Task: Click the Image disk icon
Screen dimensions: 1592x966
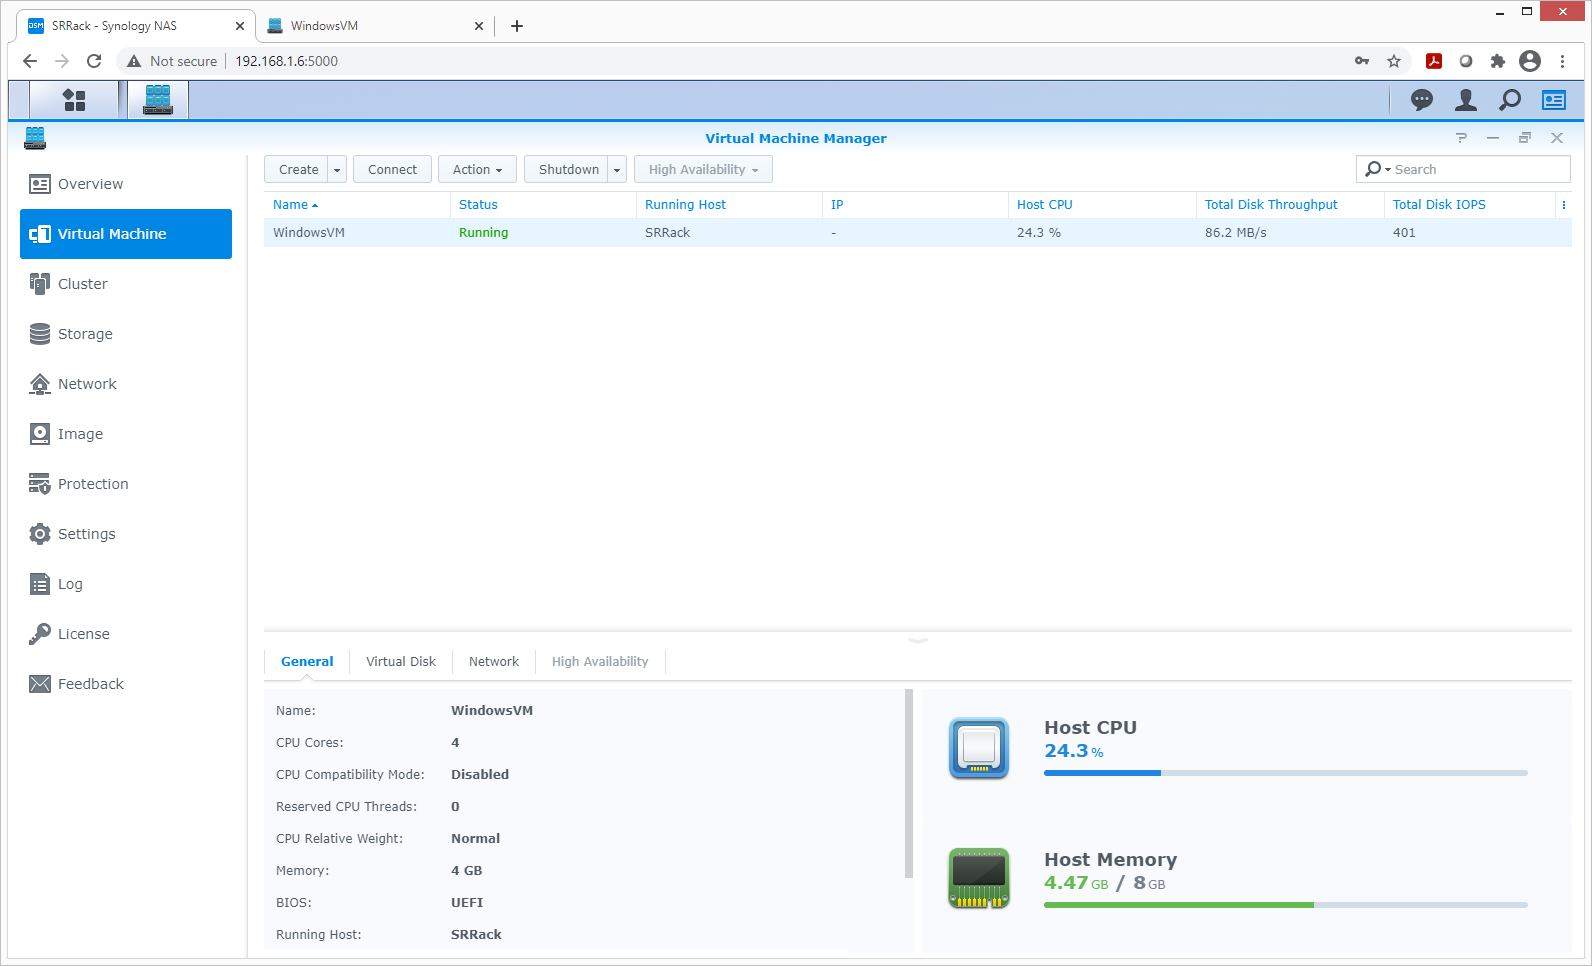Action: coord(40,434)
